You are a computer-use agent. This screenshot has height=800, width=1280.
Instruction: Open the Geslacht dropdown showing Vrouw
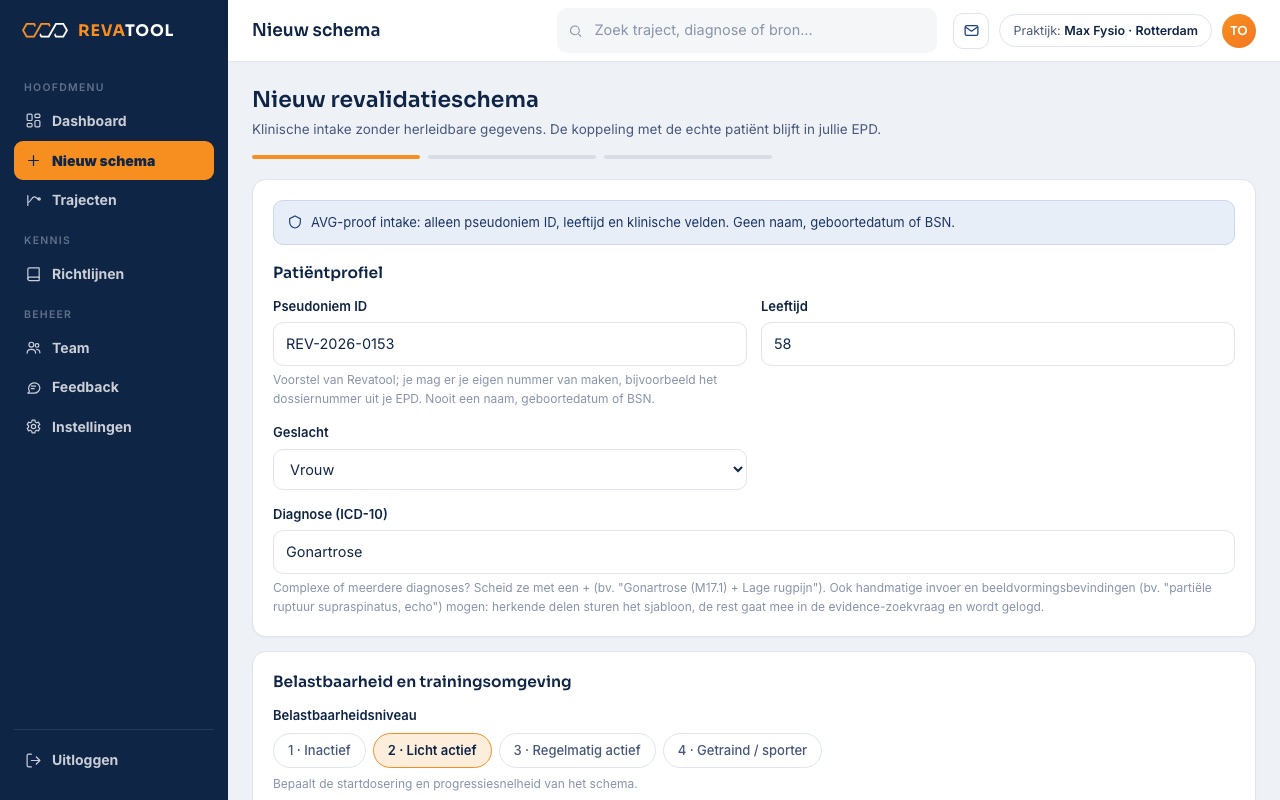510,470
